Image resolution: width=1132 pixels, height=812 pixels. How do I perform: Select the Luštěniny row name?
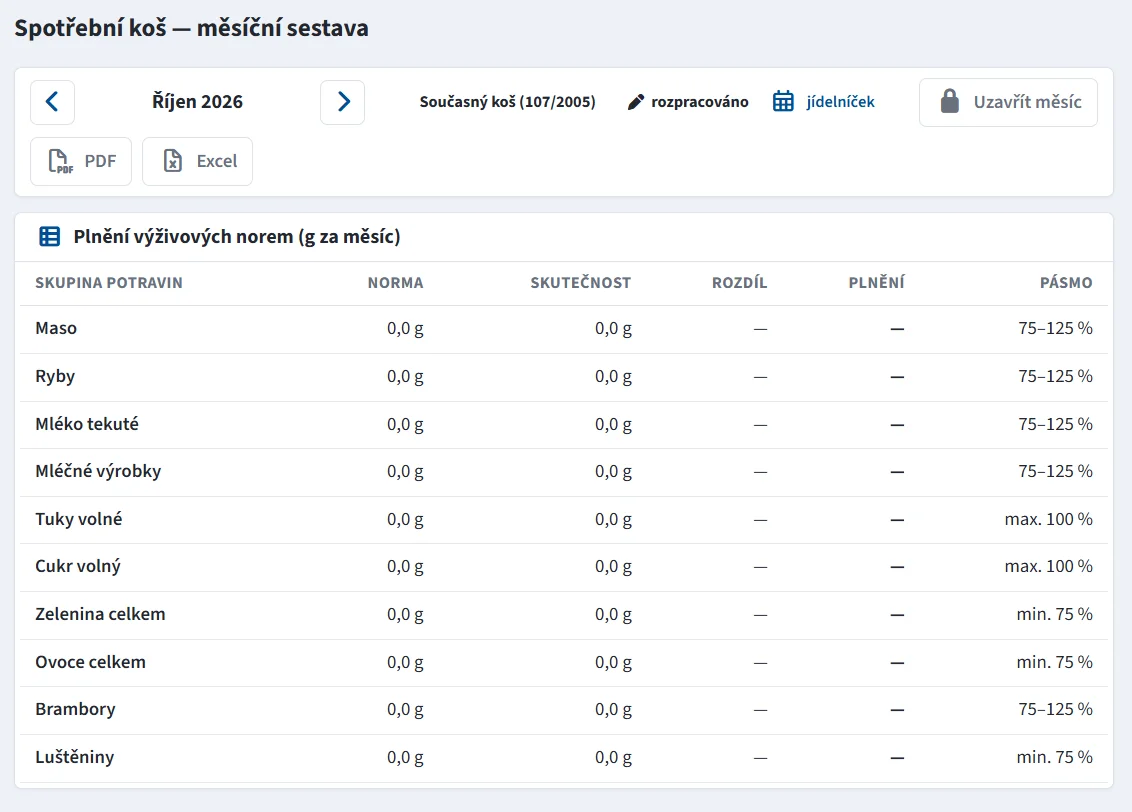coord(74,757)
